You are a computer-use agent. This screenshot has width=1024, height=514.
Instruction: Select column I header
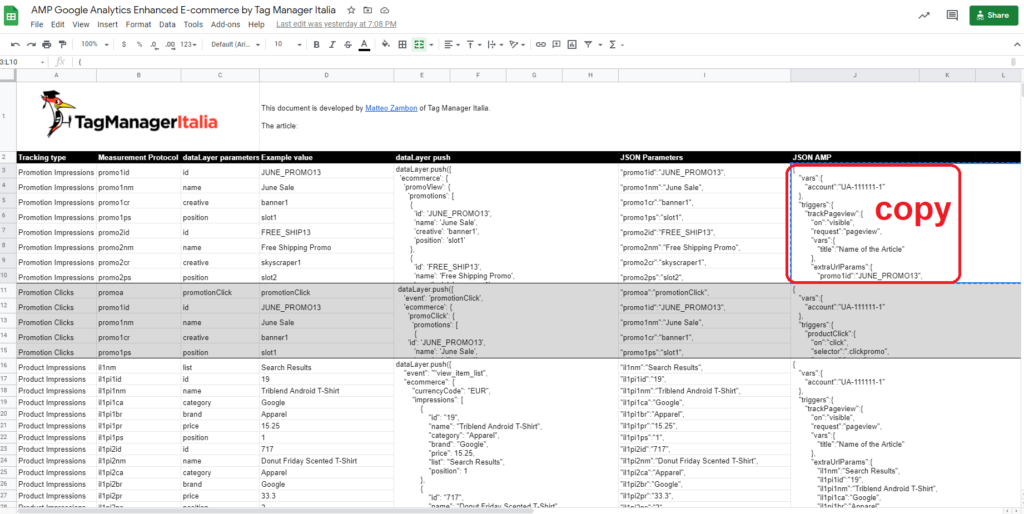pos(705,76)
